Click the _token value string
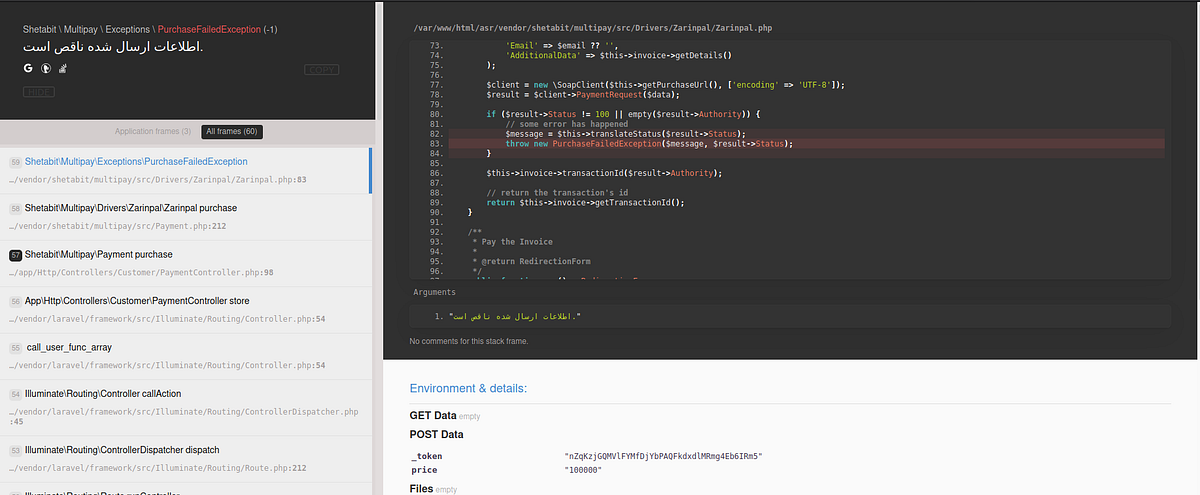Screen dimensions: 1200x495 pyautogui.click(x=664, y=456)
